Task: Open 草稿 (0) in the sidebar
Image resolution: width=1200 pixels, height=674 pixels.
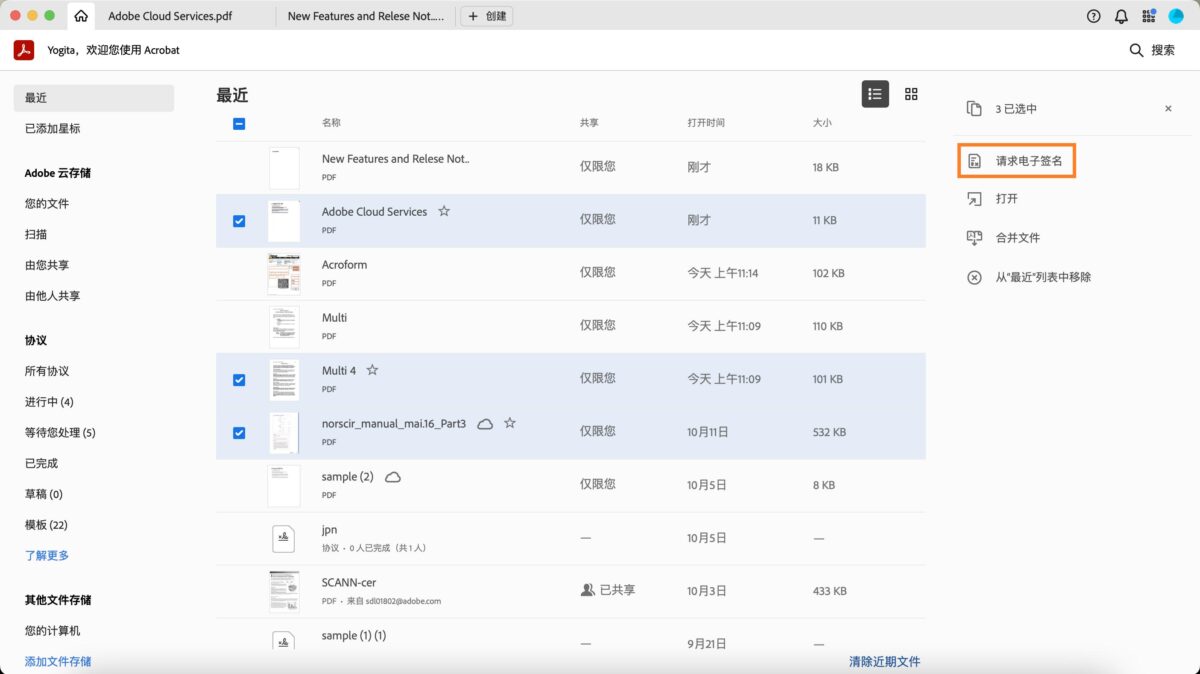Action: click(44, 494)
